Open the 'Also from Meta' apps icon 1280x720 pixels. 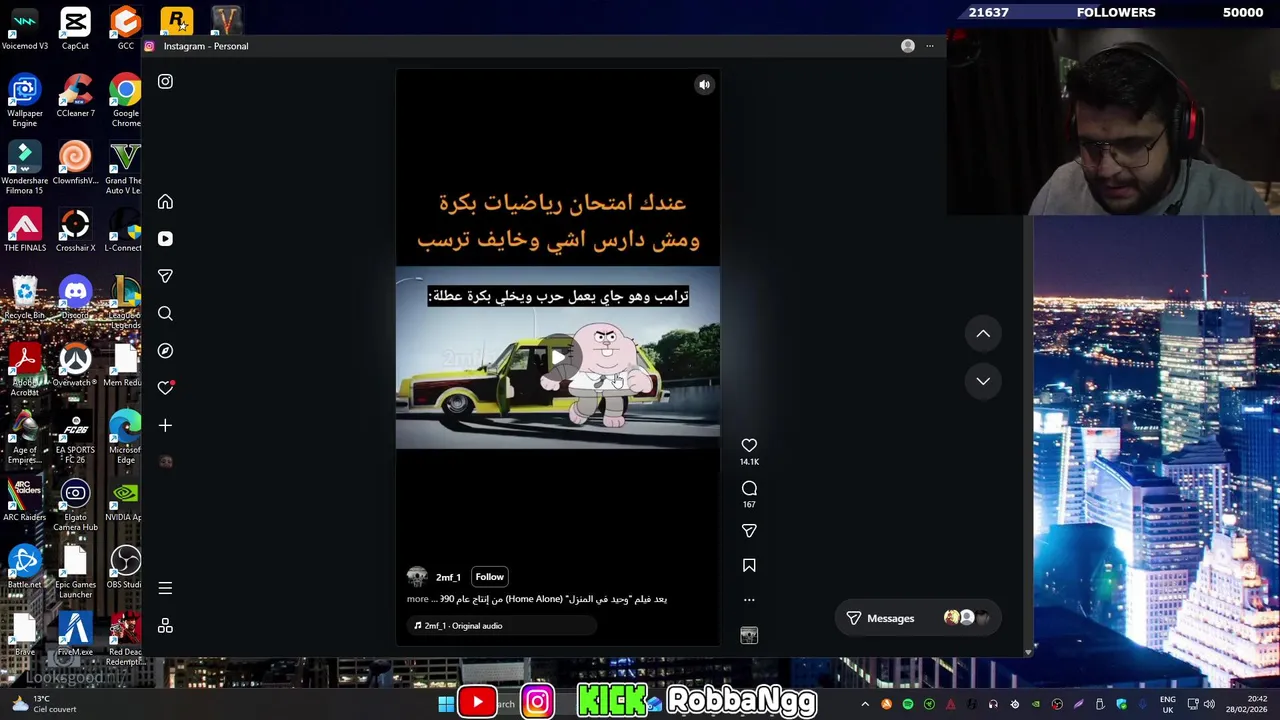pos(165,626)
